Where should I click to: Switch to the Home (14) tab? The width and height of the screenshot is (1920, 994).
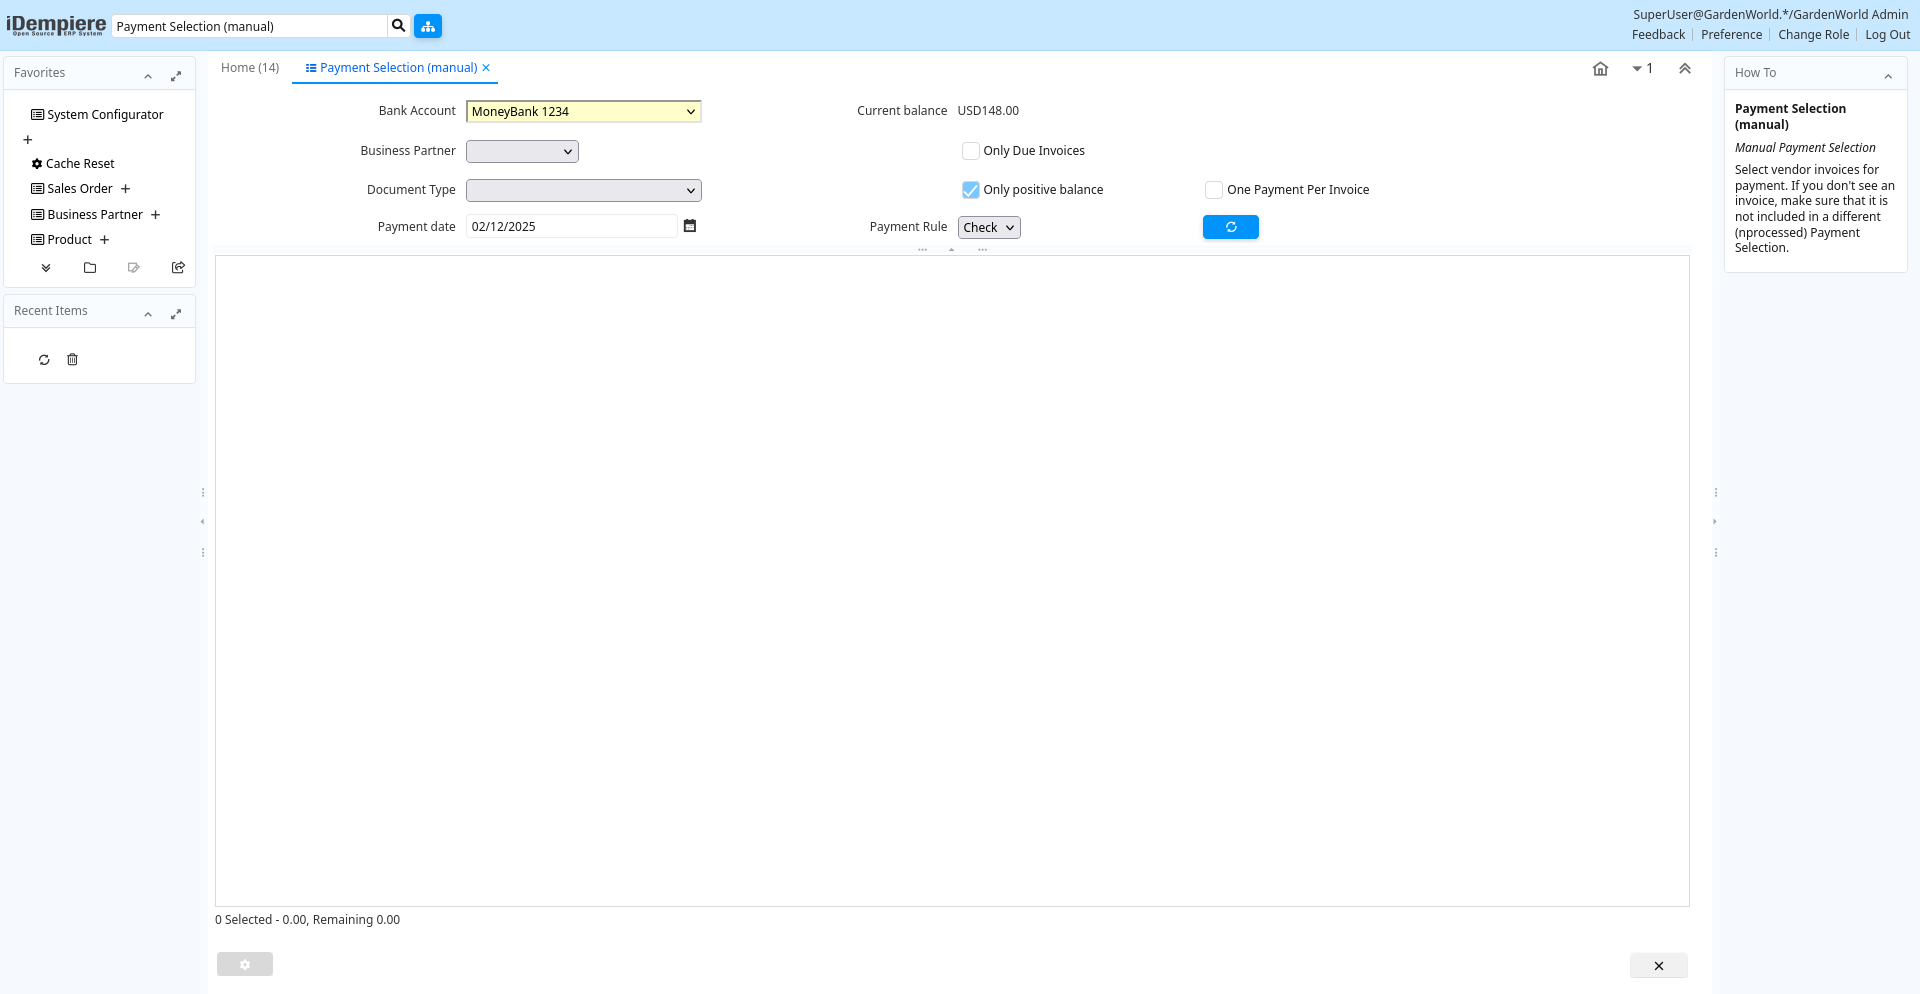(x=250, y=68)
